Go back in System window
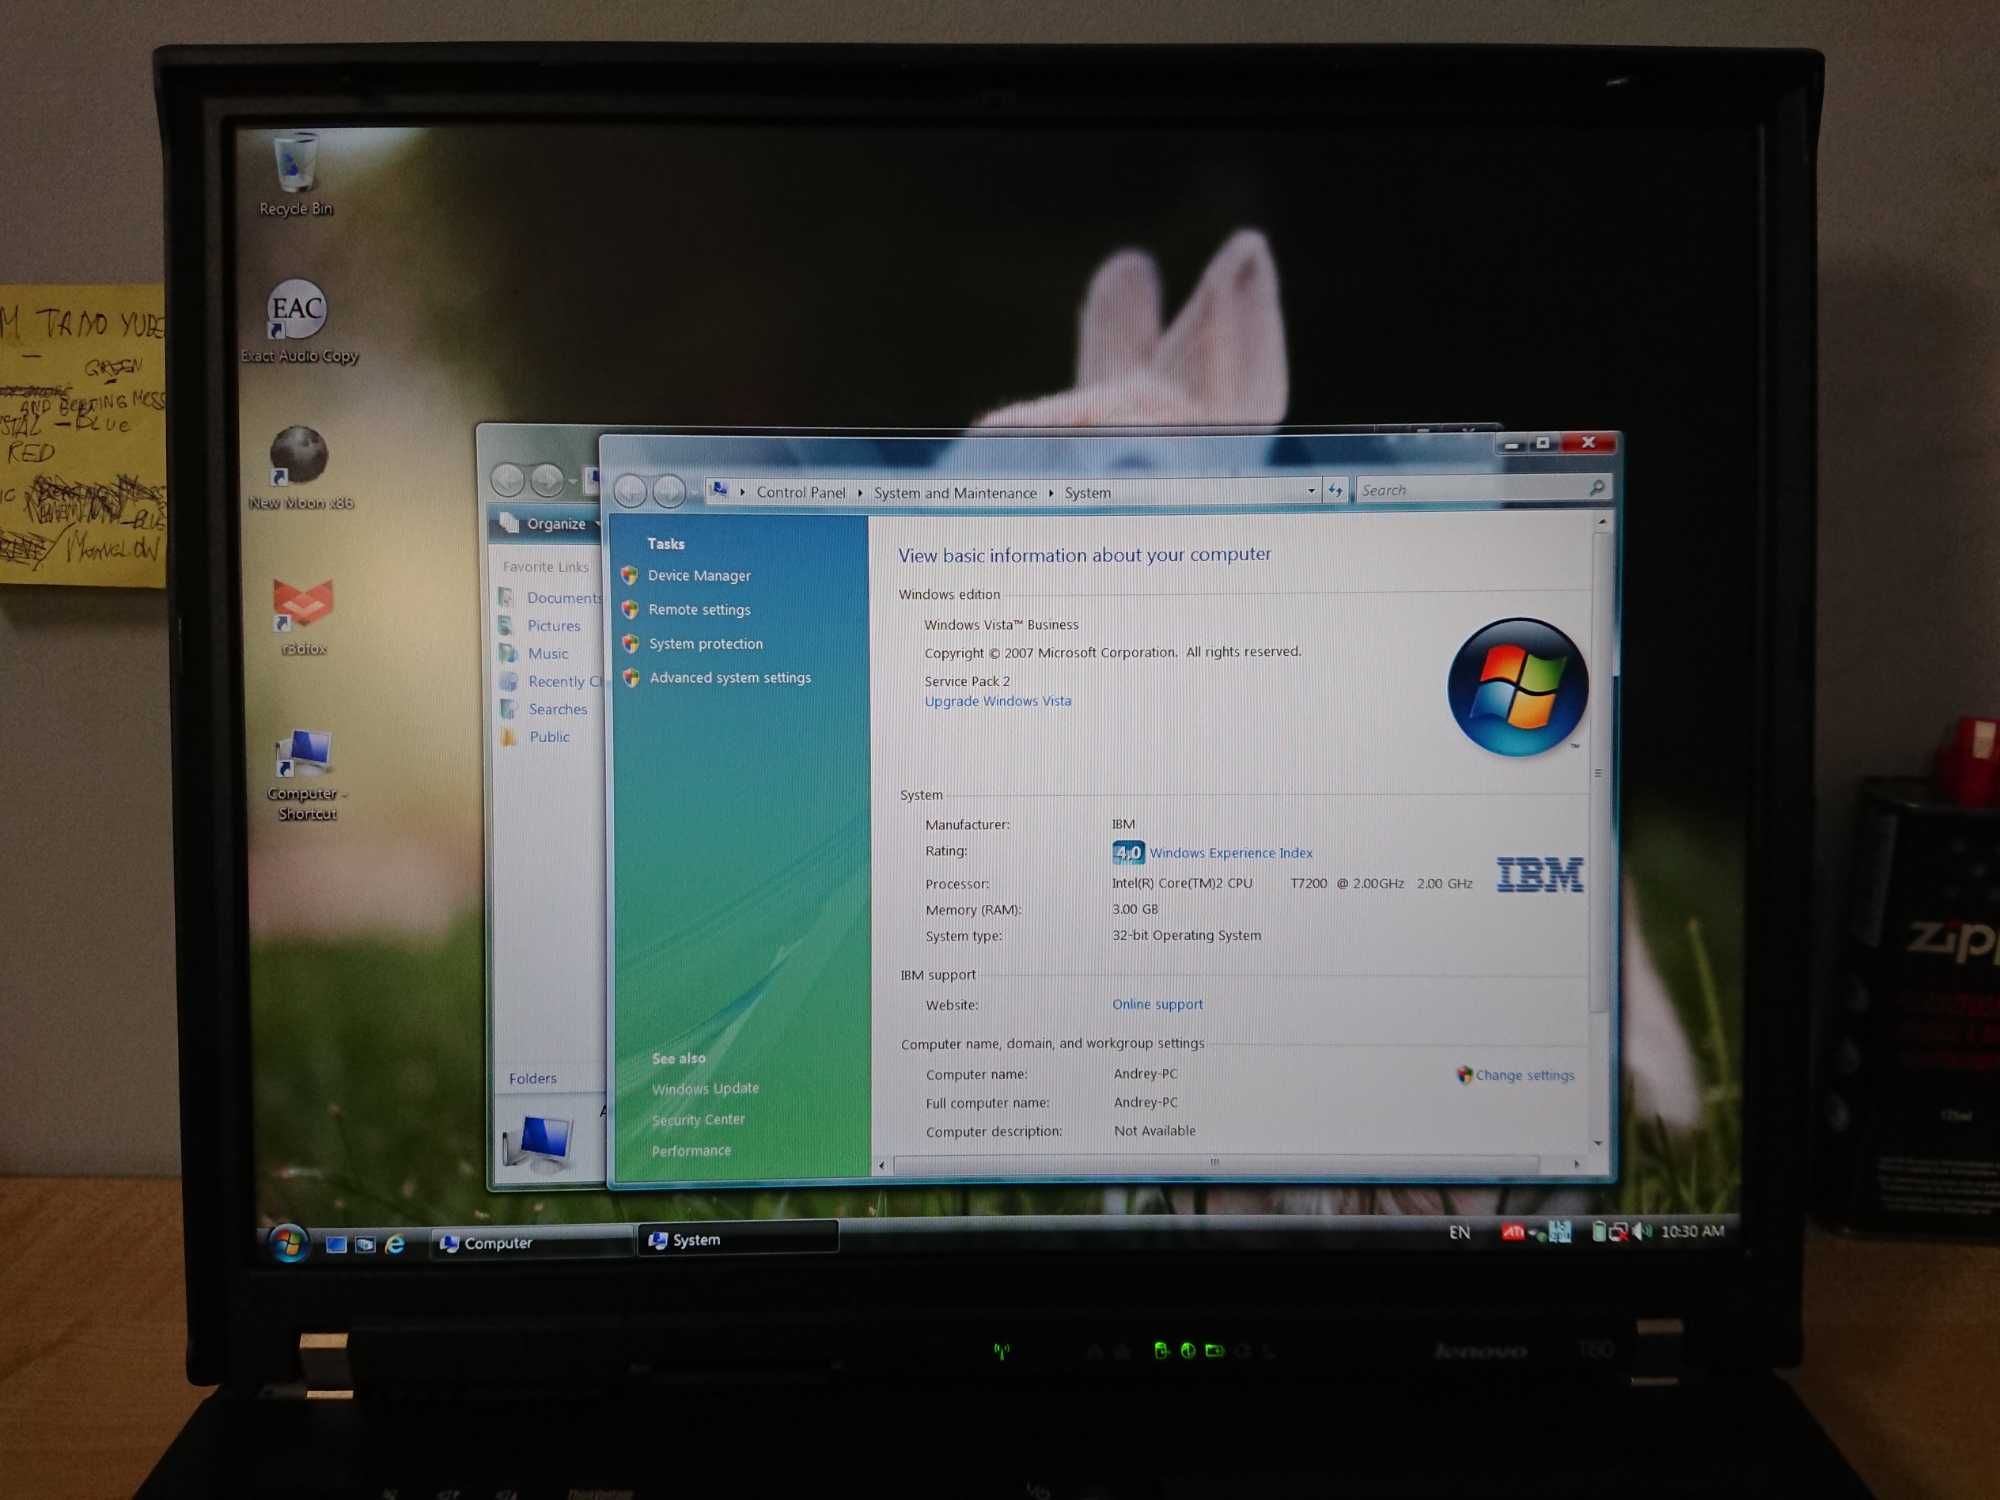Viewport: 2000px width, 1500px height. [x=630, y=491]
